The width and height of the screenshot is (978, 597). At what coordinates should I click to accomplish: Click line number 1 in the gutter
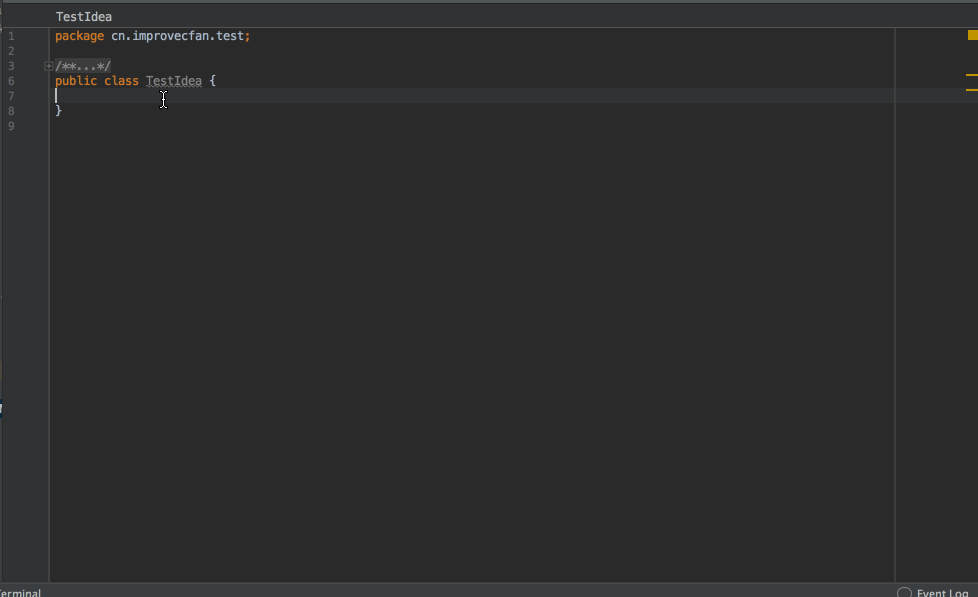point(11,36)
